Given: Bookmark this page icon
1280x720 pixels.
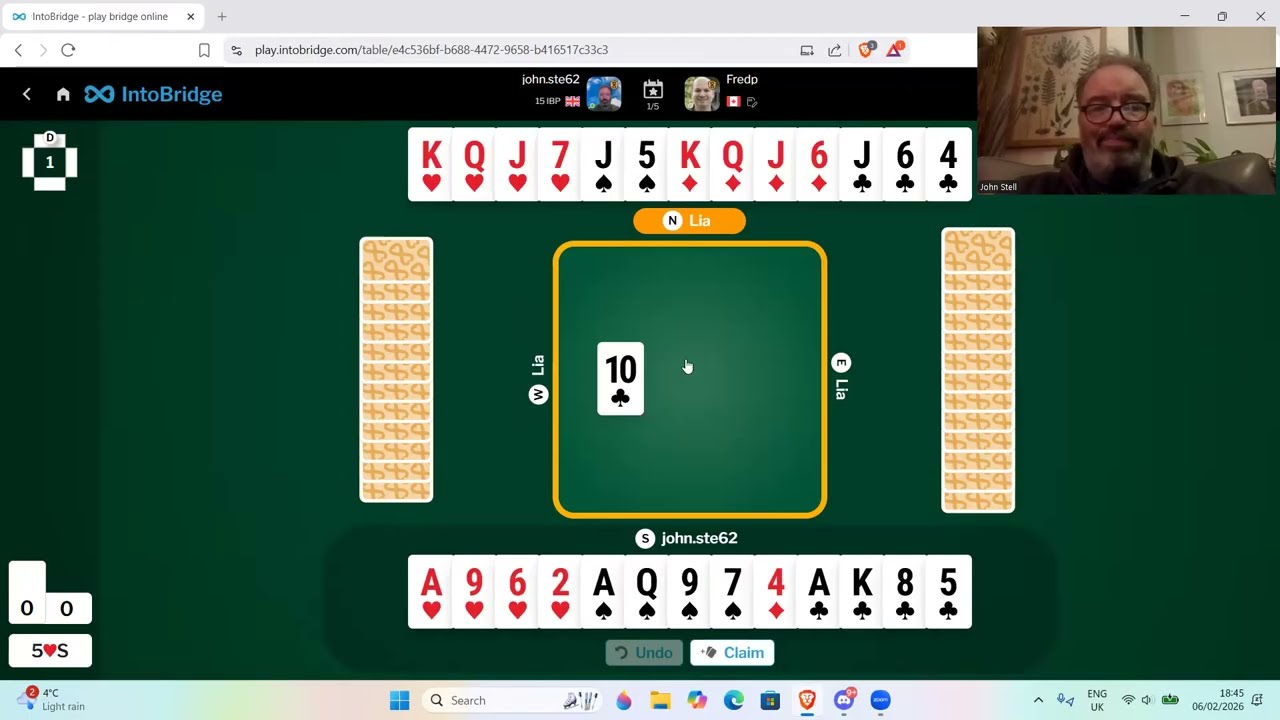Looking at the screenshot, I should 204,50.
